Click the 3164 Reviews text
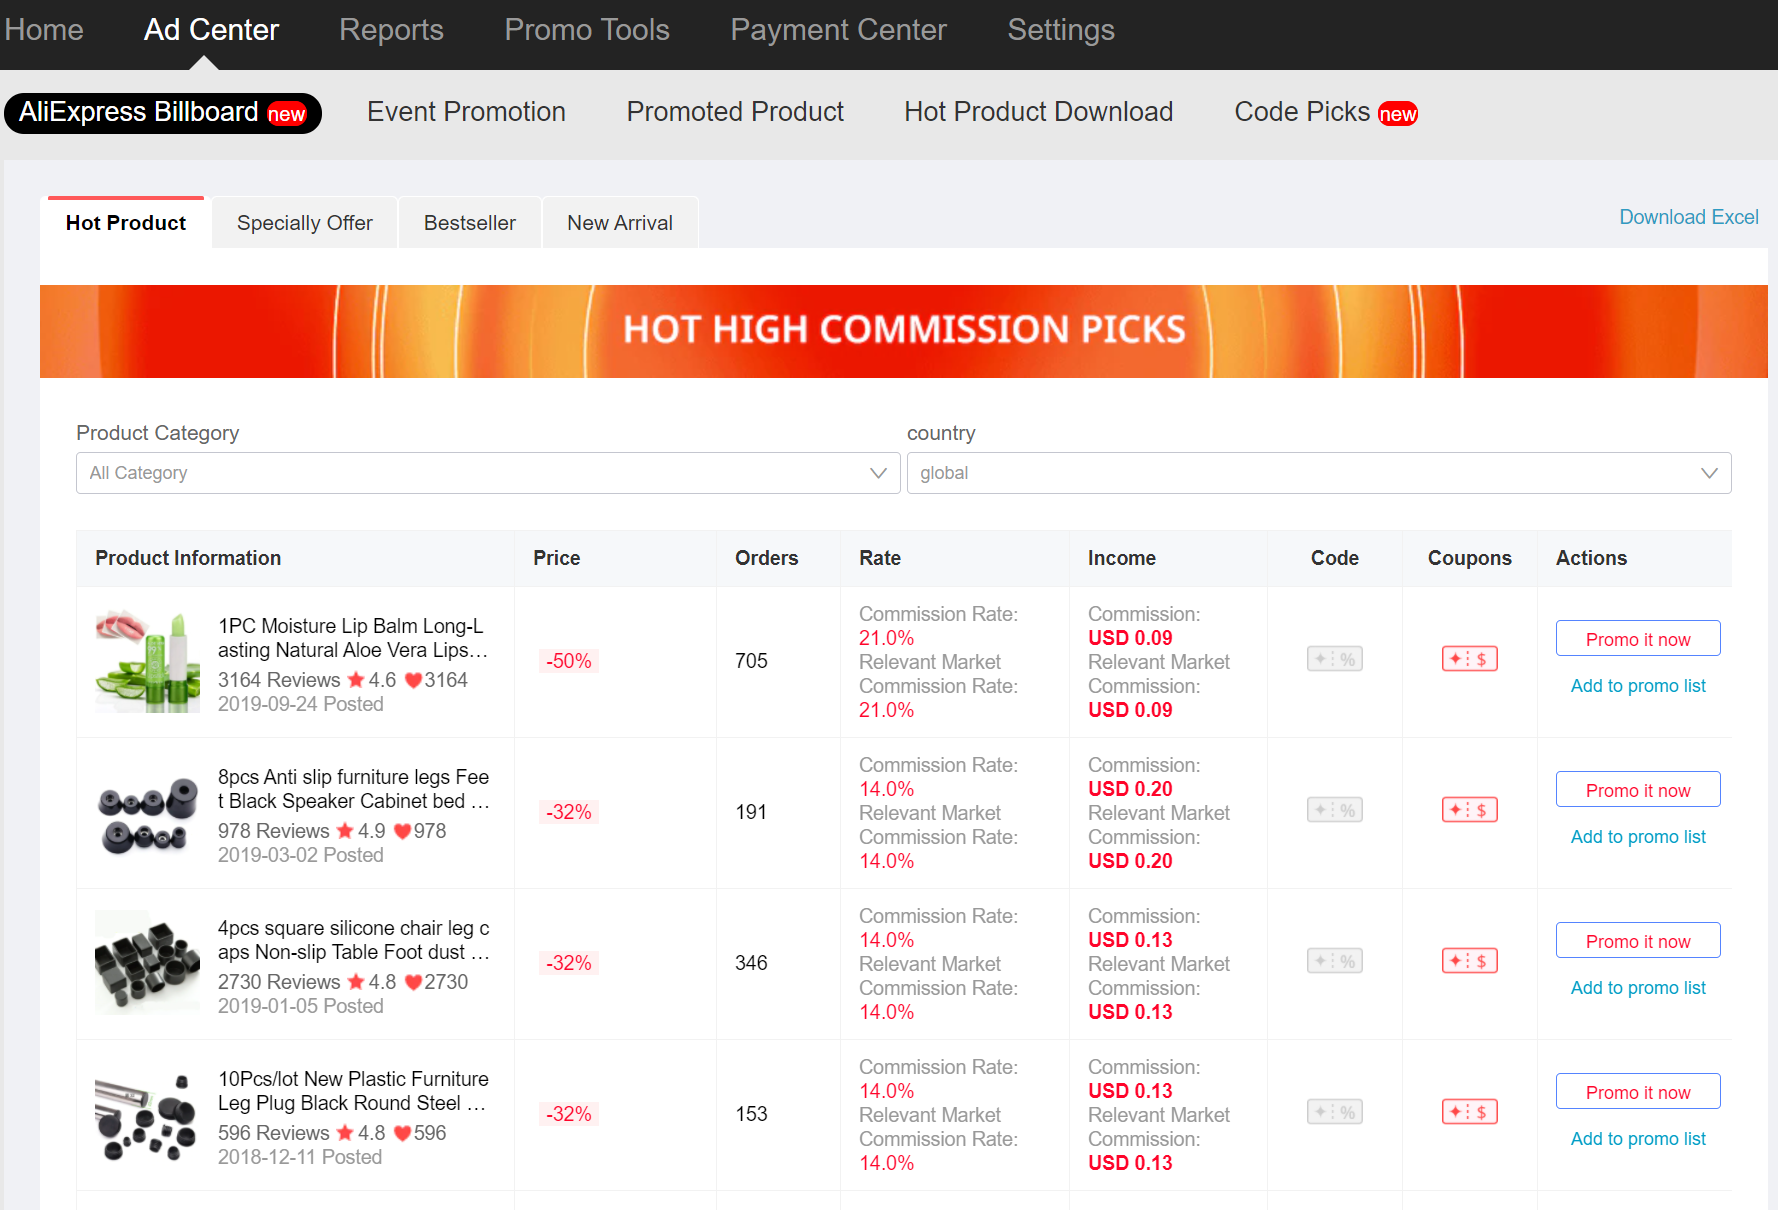Viewport: 1778px width, 1210px height. pyautogui.click(x=279, y=680)
